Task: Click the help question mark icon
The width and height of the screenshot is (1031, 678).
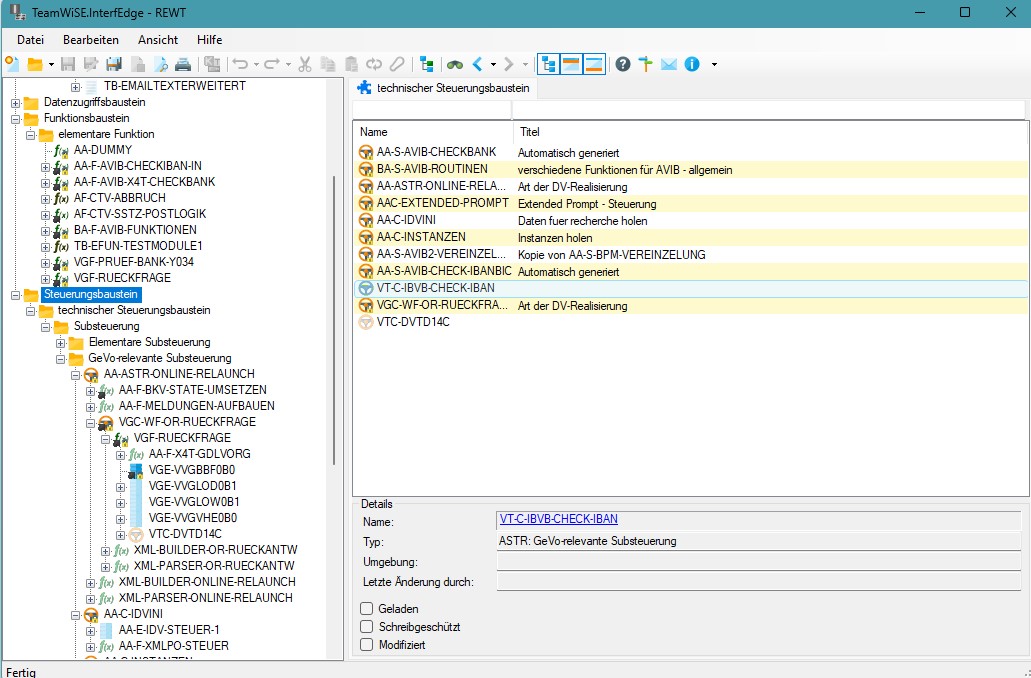Action: coord(623,64)
